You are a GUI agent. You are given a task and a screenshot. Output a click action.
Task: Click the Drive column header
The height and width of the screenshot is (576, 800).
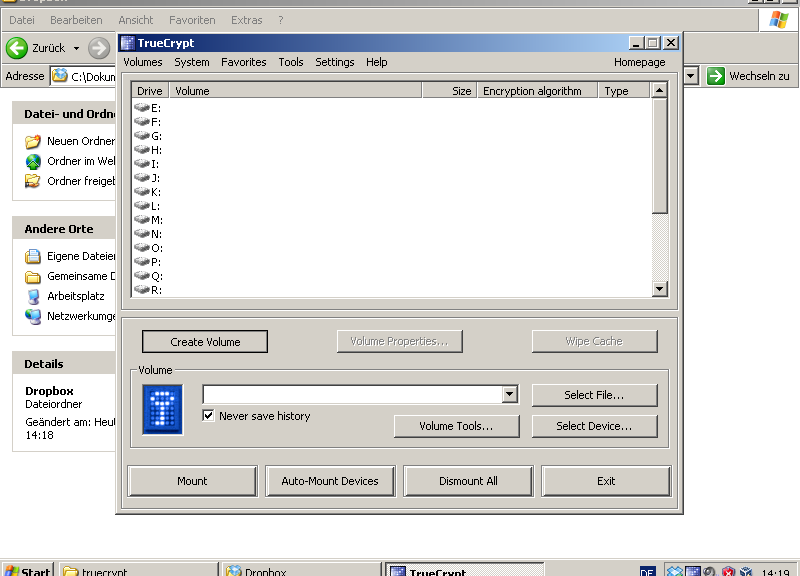150,91
